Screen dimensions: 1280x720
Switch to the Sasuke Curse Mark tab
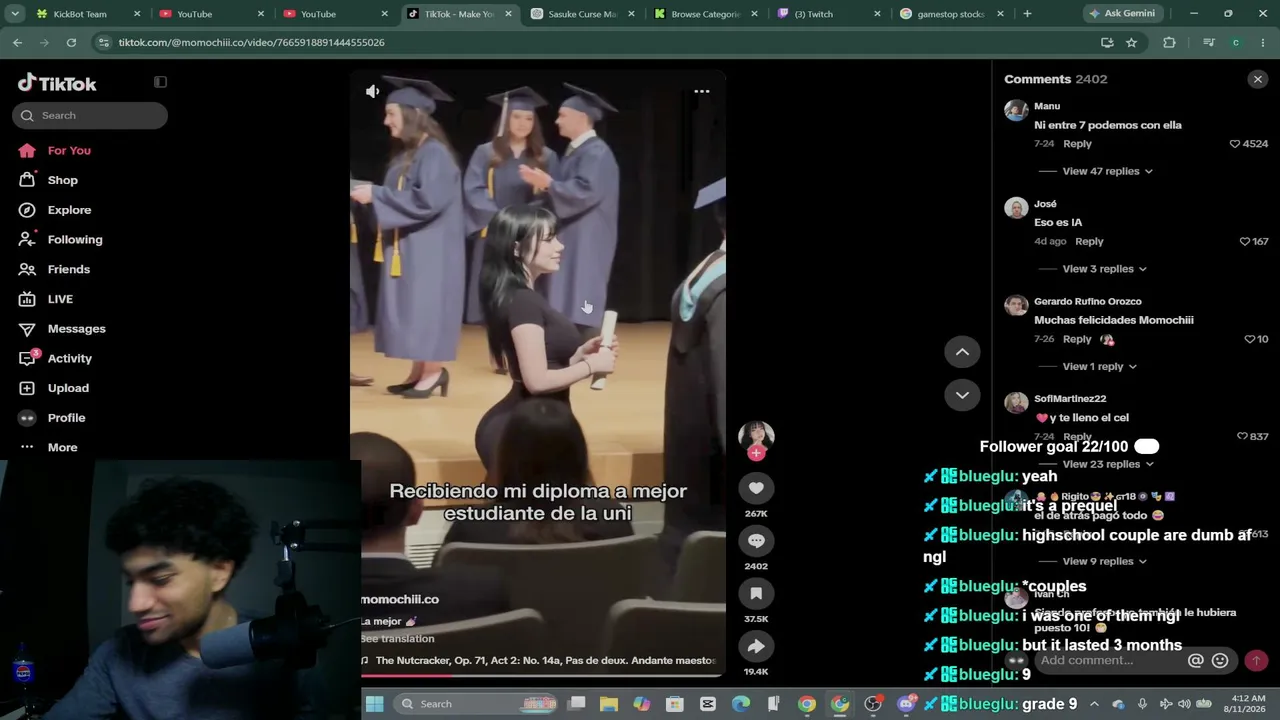pos(582,14)
